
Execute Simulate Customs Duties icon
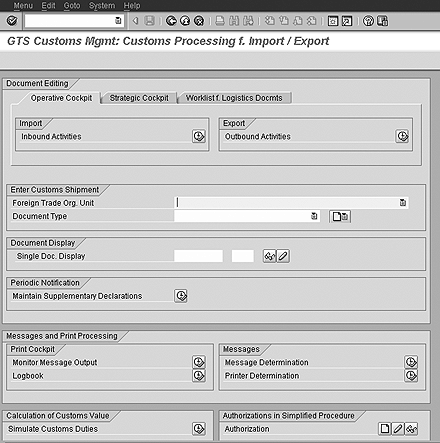coord(199,429)
